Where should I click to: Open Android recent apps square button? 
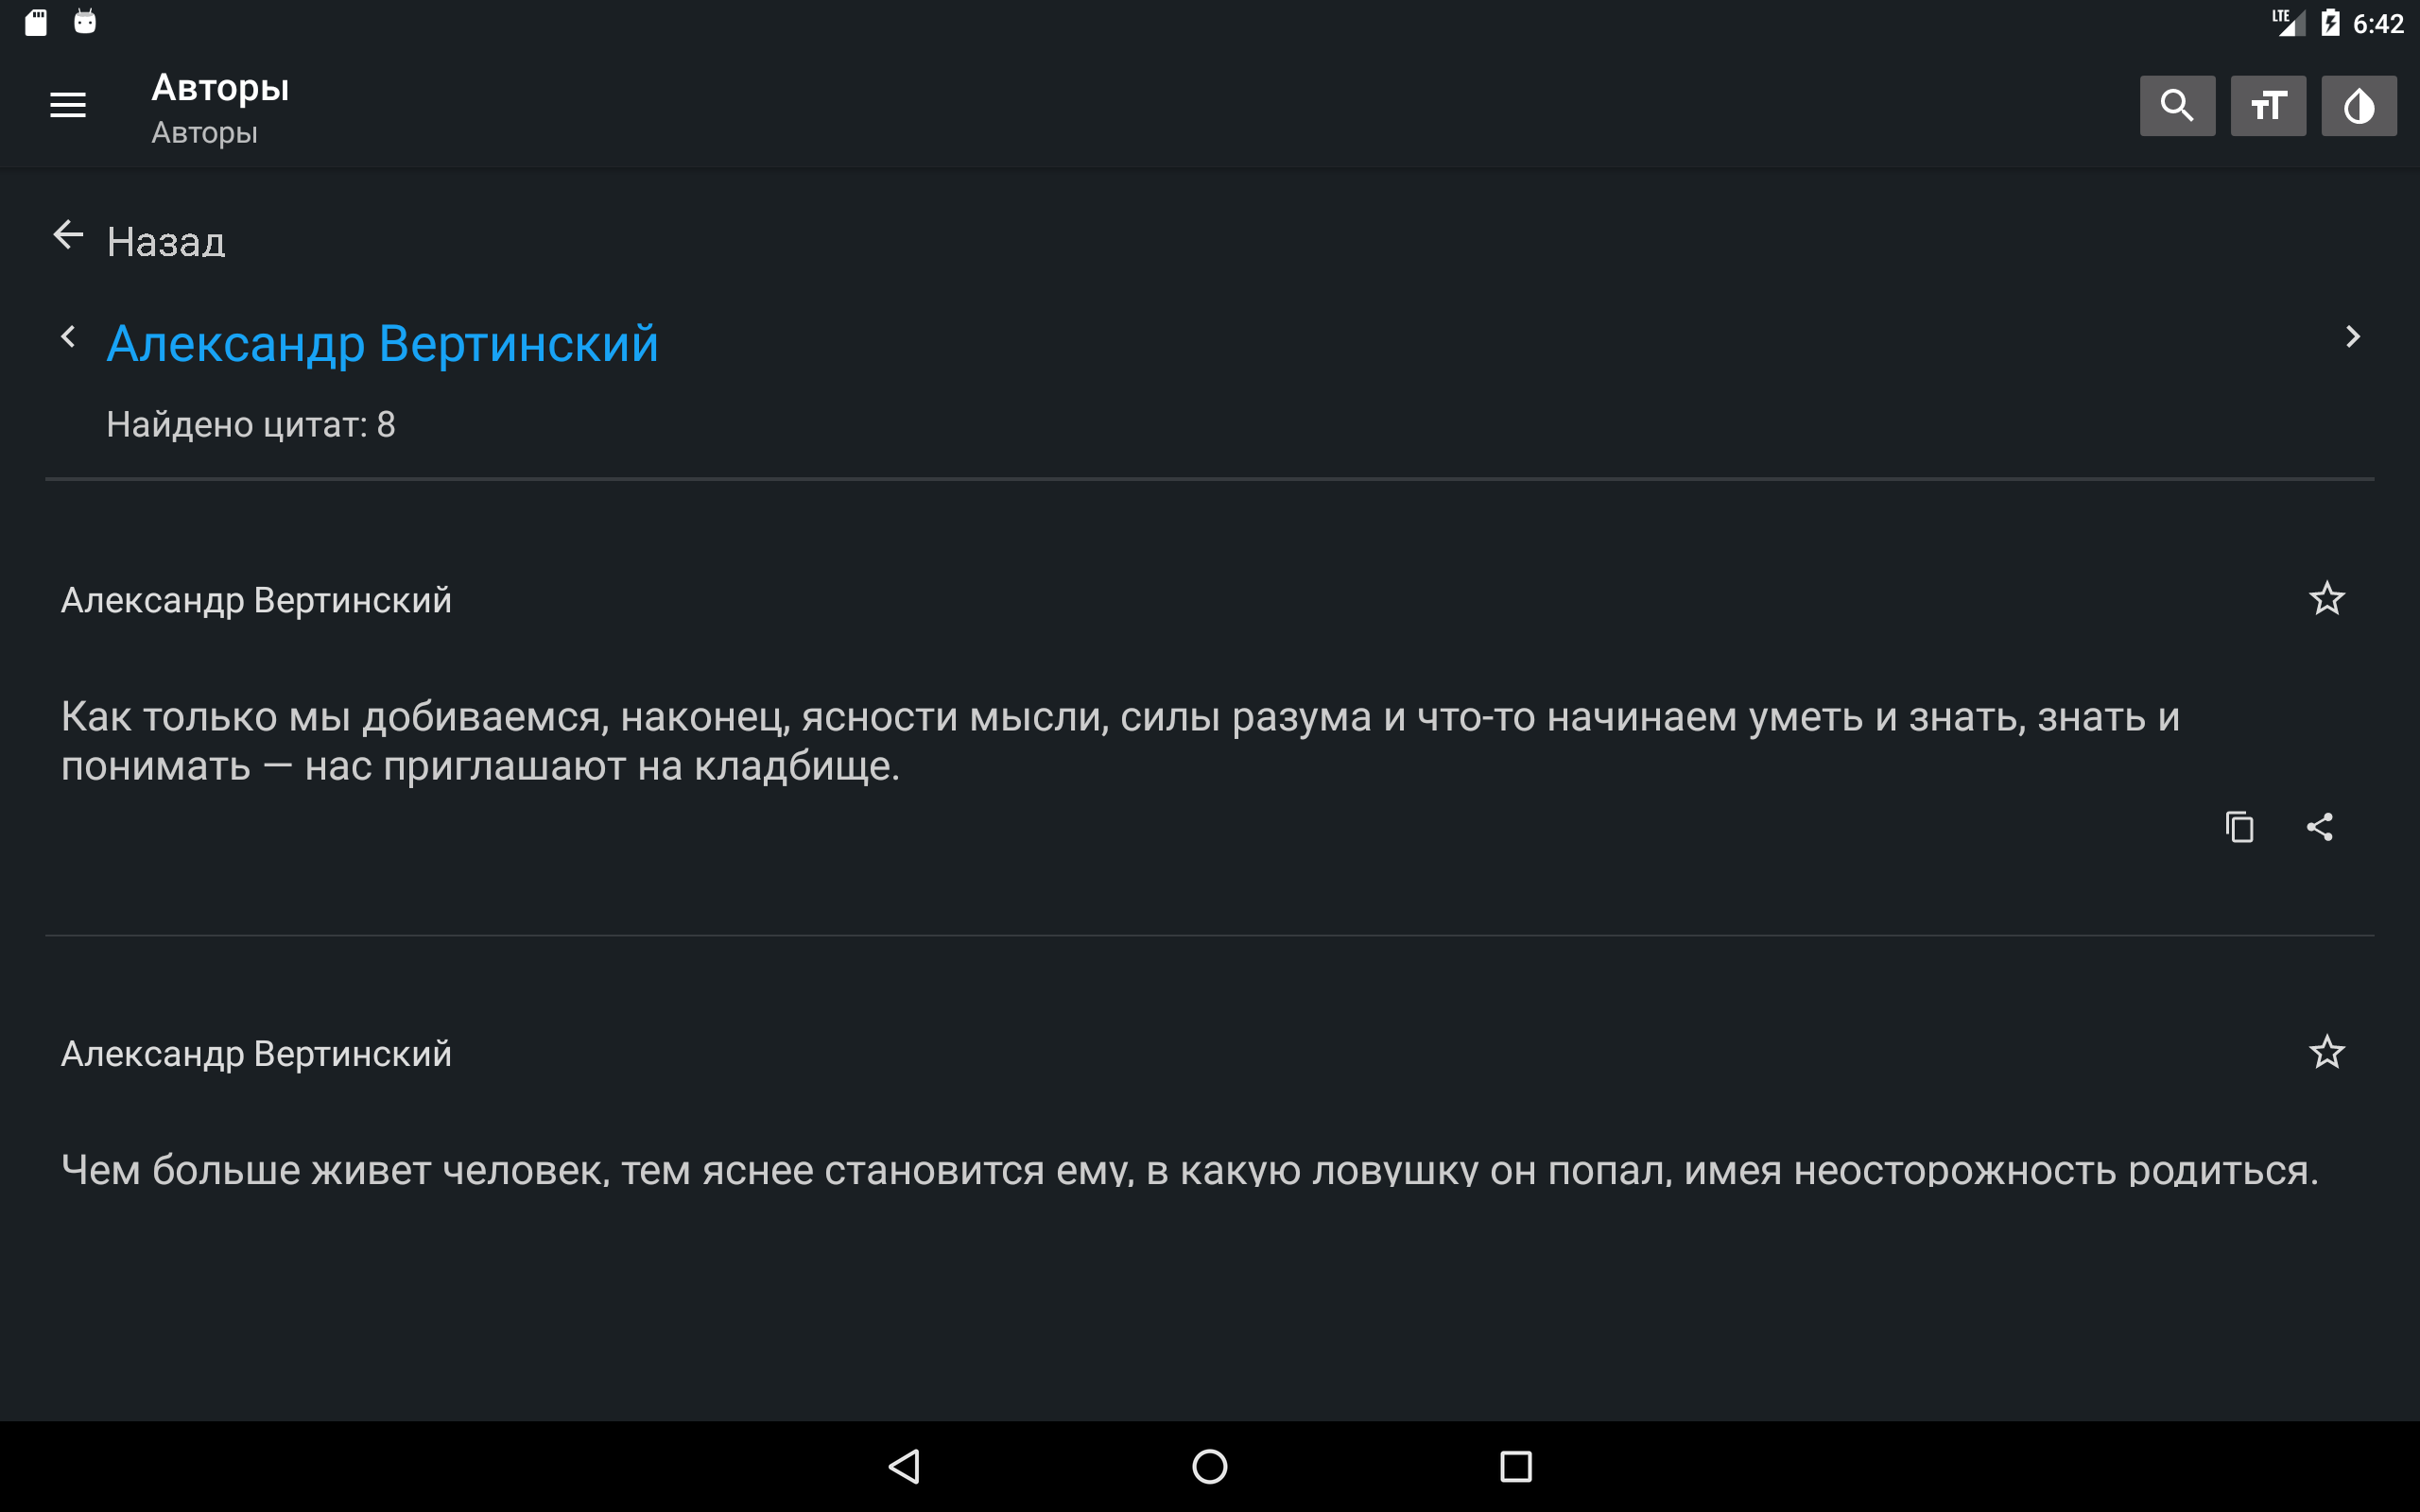pos(1516,1467)
